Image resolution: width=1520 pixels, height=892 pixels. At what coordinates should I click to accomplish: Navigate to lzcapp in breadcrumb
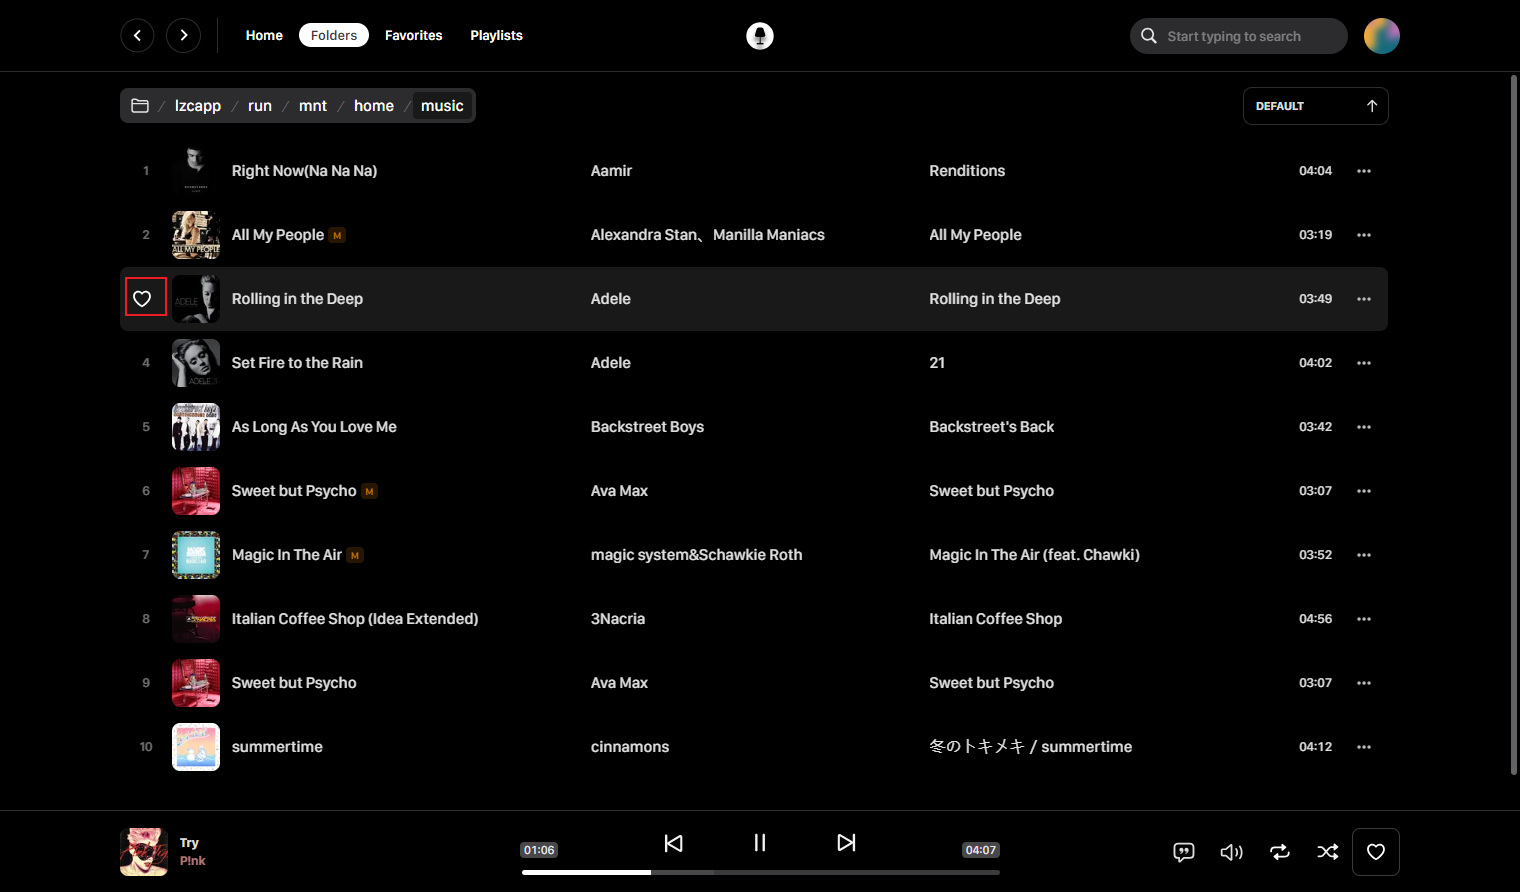pyautogui.click(x=198, y=106)
